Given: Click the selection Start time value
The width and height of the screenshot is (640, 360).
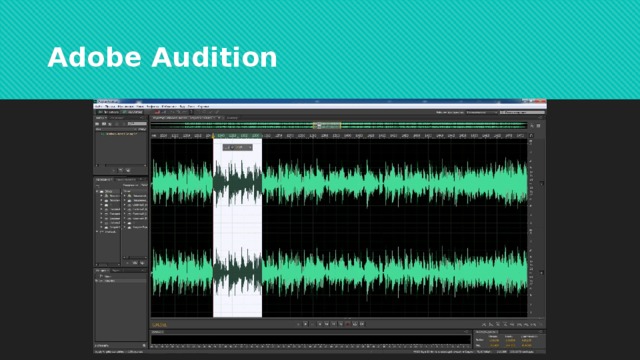Looking at the screenshot, I should (494, 340).
